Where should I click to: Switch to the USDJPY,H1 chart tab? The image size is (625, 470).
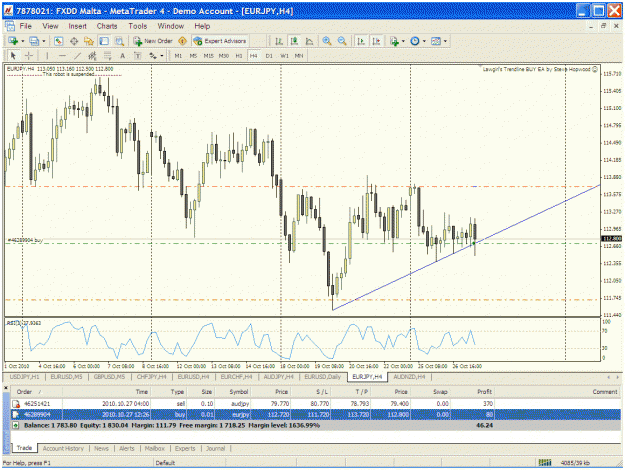point(24,377)
